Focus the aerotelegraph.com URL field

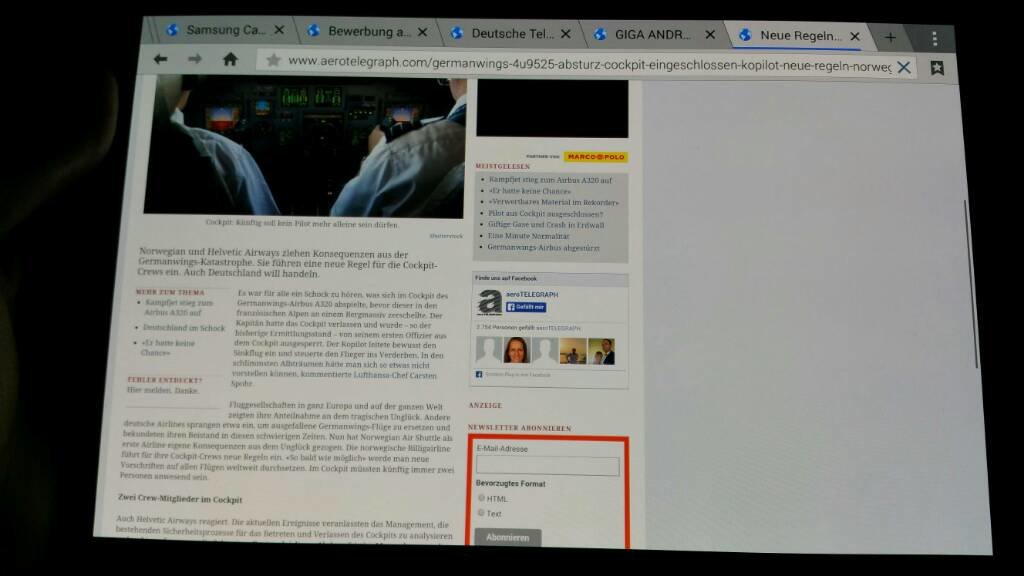click(x=589, y=65)
